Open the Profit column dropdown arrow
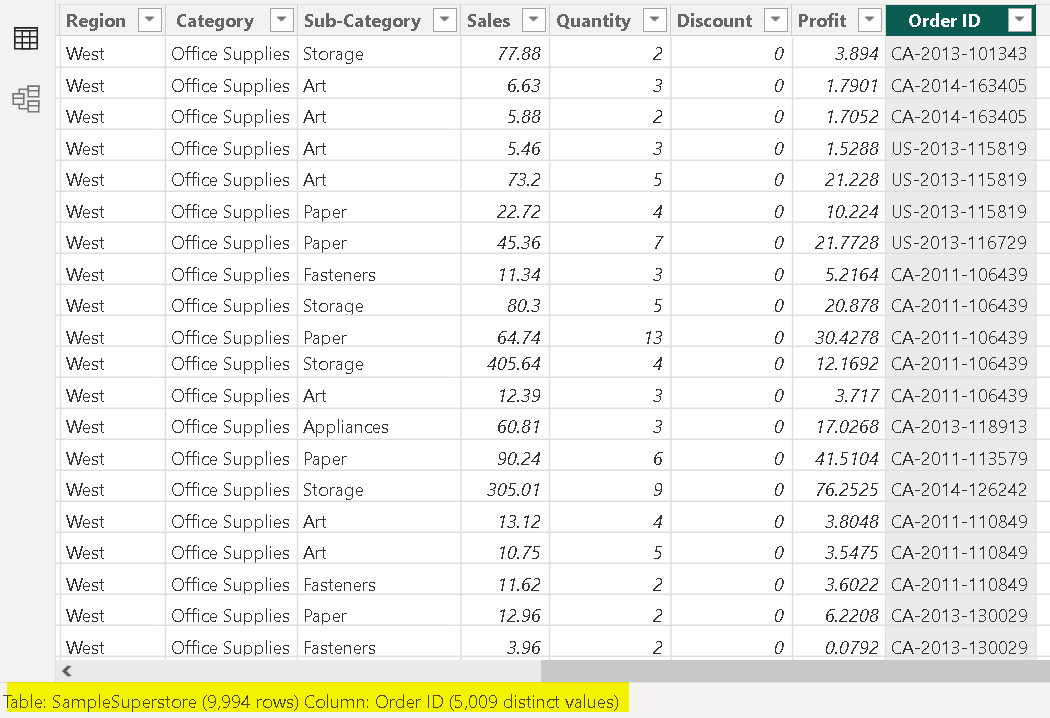The width and height of the screenshot is (1050, 718). click(x=870, y=20)
